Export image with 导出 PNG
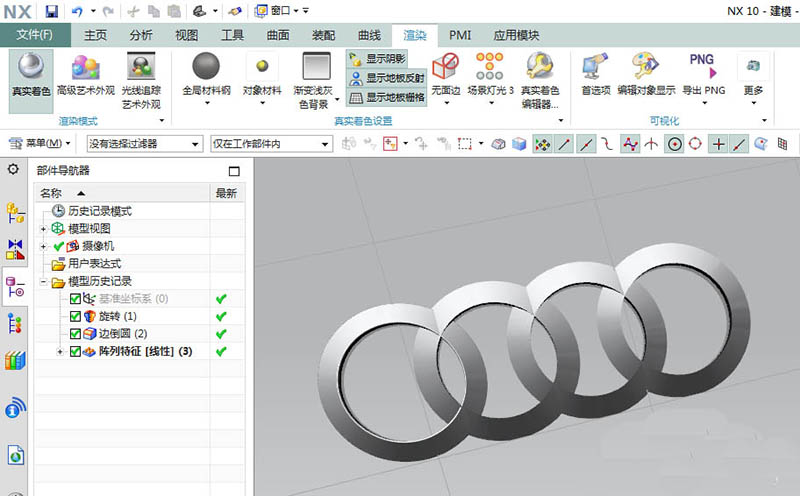This screenshot has width=800, height=496. pyautogui.click(x=704, y=77)
